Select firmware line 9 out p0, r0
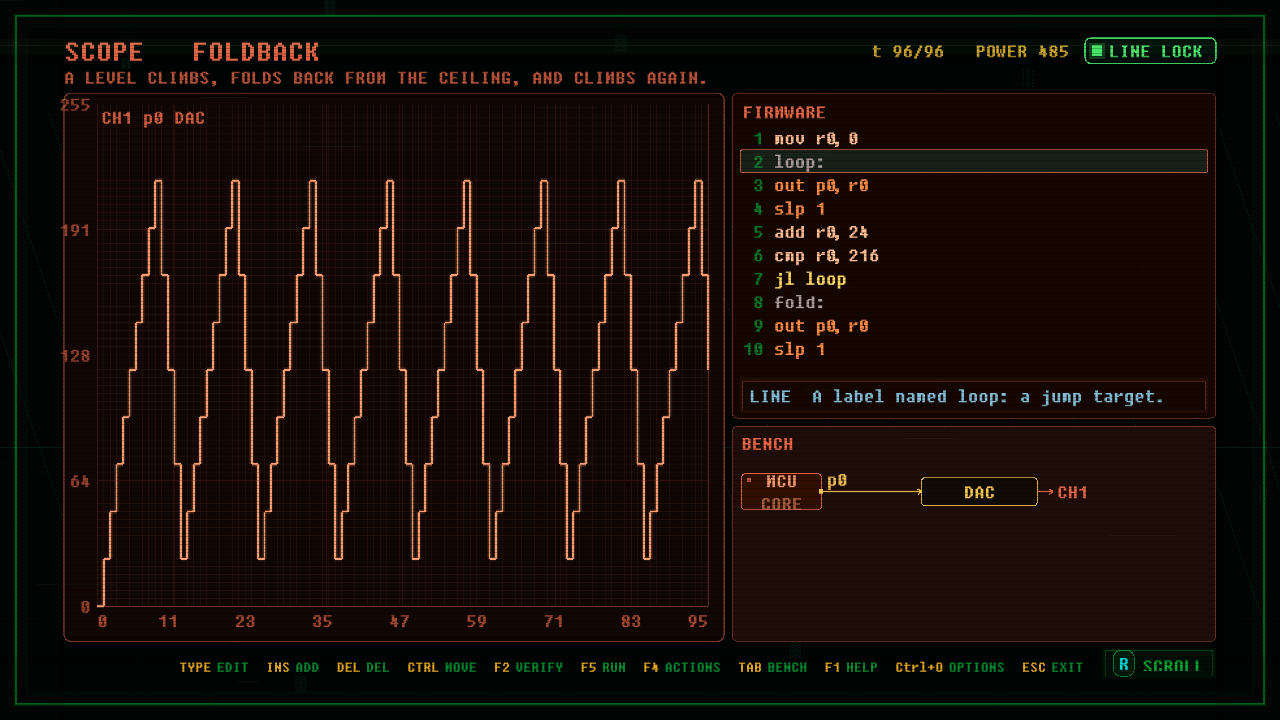The image size is (1280, 720). [x=974, y=326]
